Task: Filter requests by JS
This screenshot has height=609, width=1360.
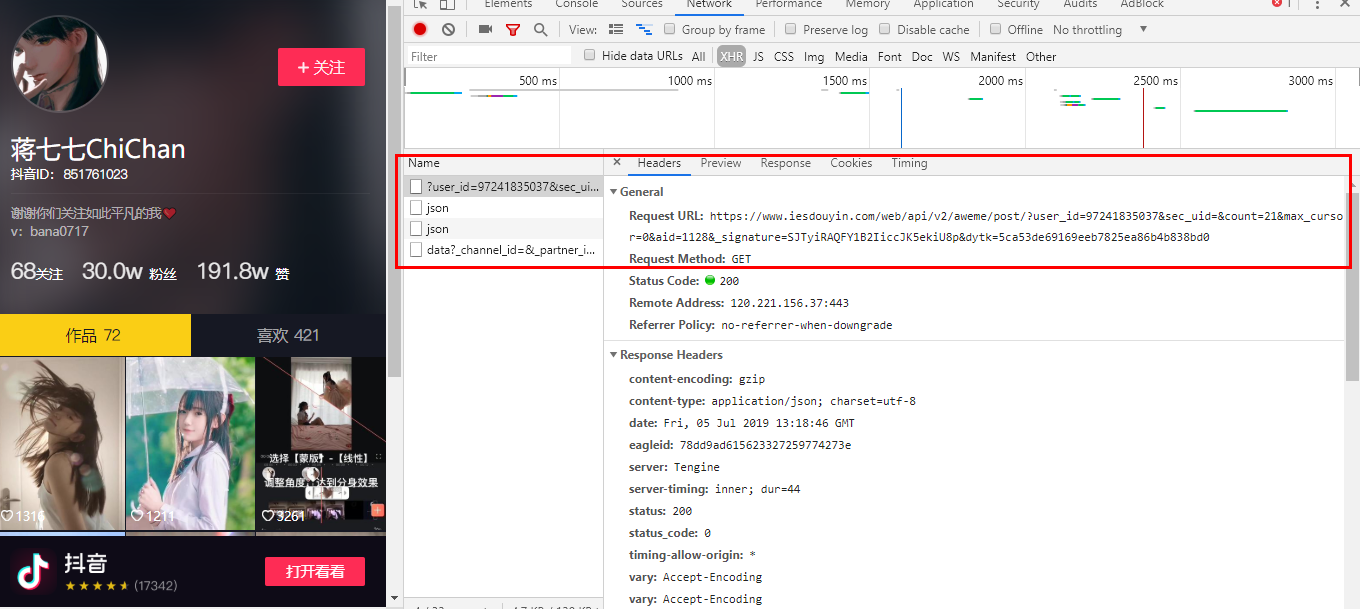Action: 758,57
